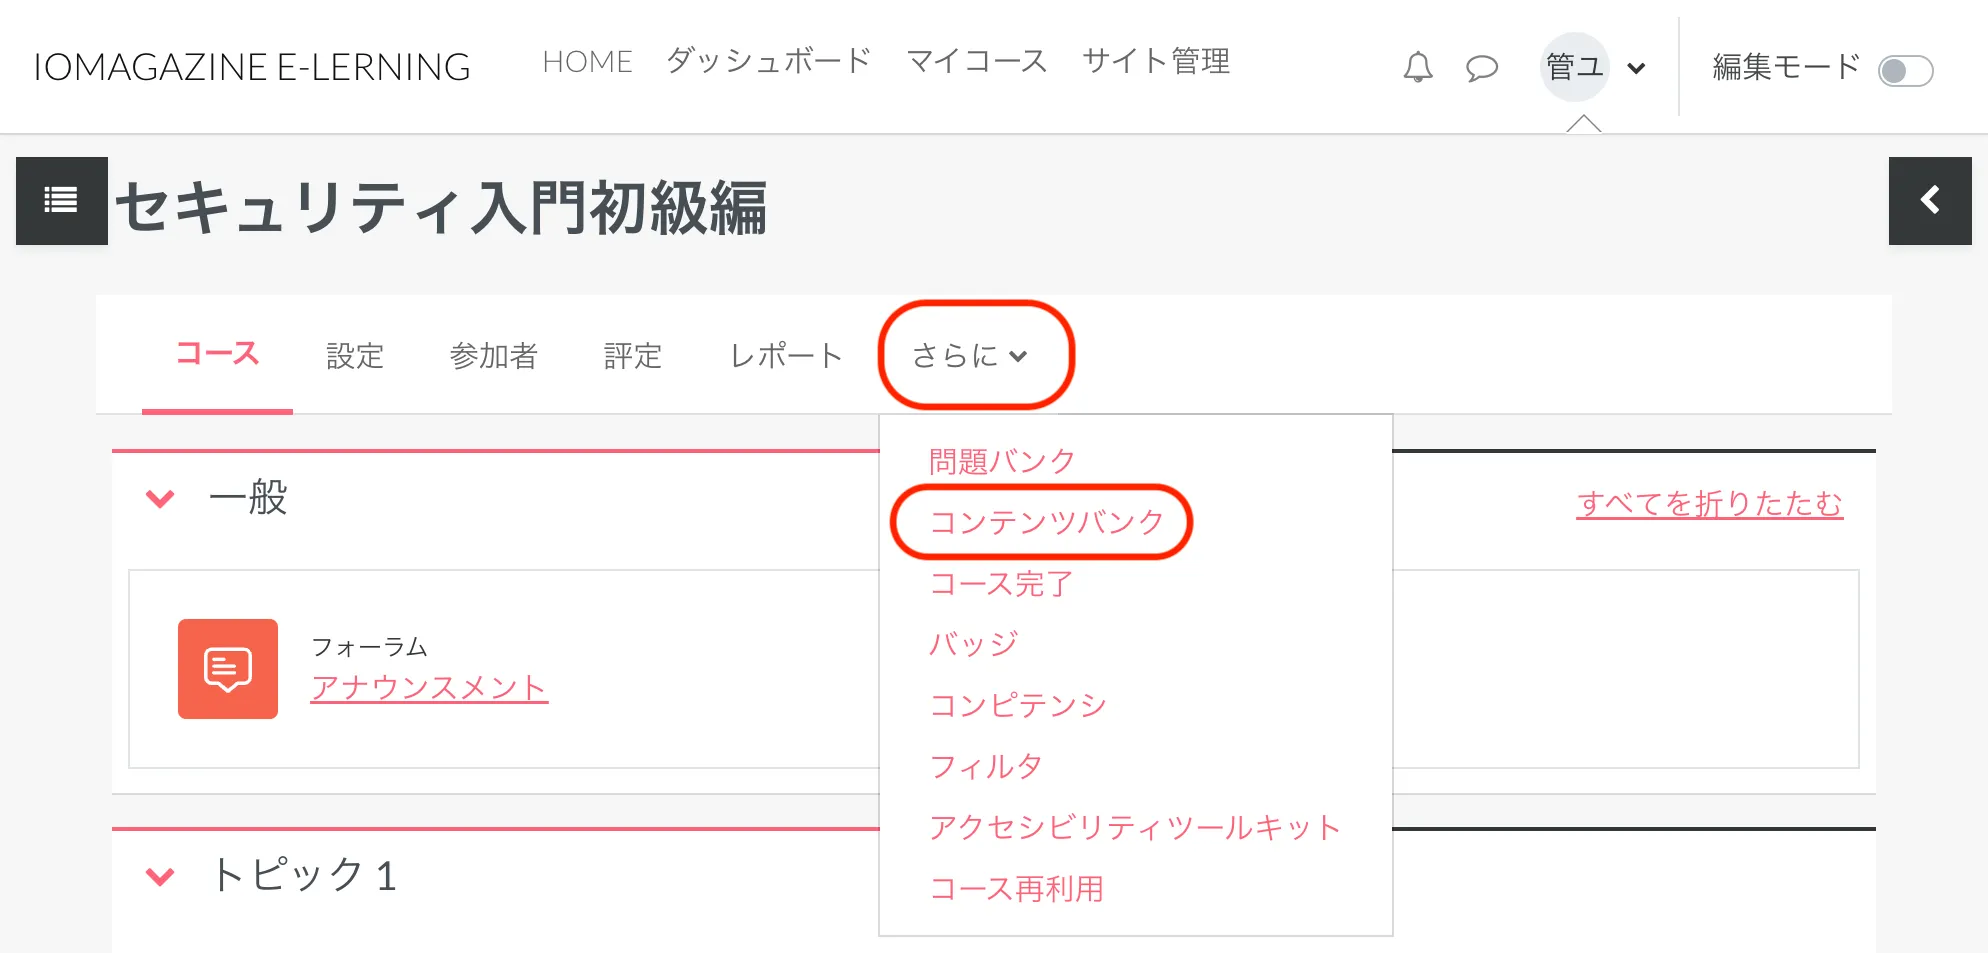
Task: Toggle the 編集モード switch
Action: point(1905,71)
